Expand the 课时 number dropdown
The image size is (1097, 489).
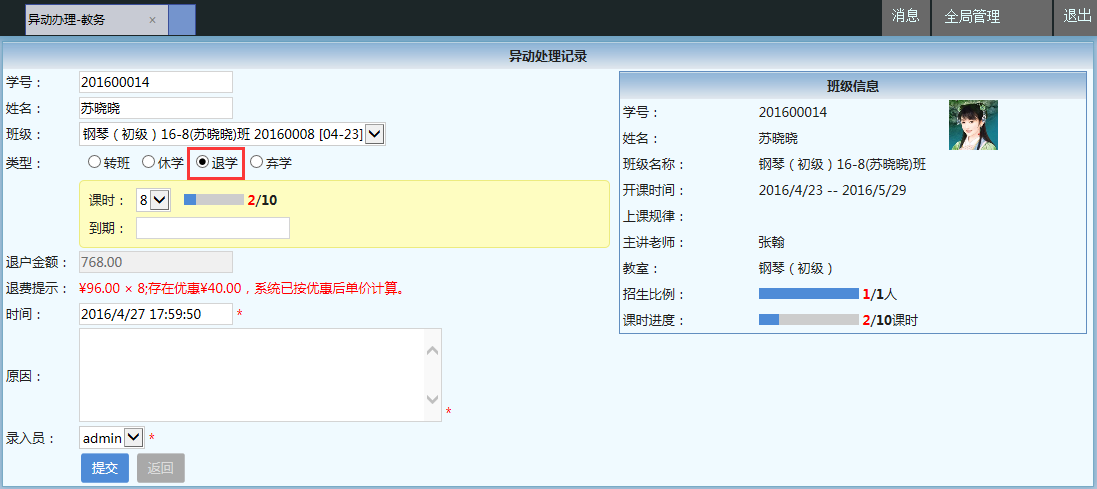[x=160, y=200]
